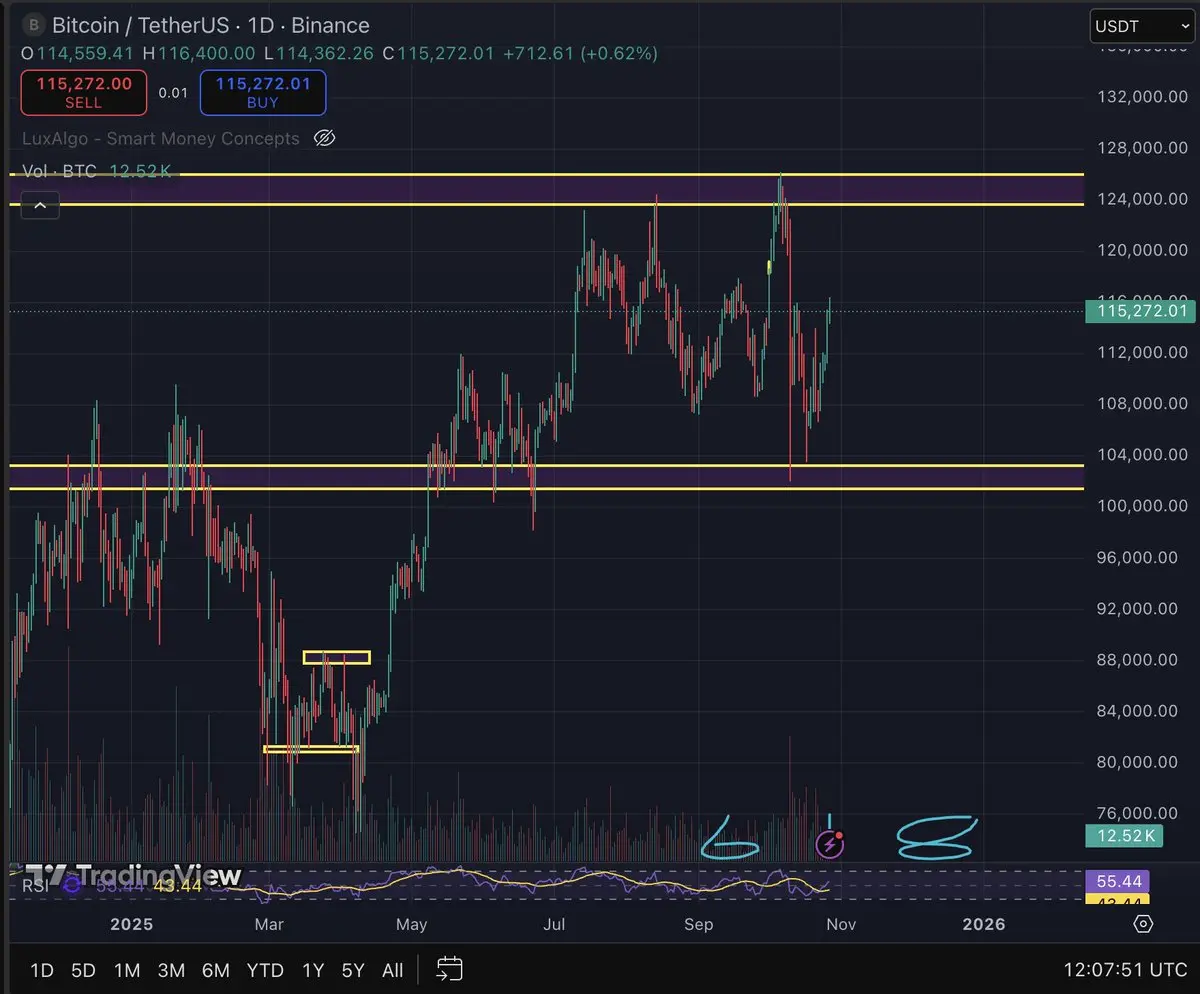Collapse the indicator legend with chevron button
This screenshot has height=994, width=1200.
(x=40, y=206)
